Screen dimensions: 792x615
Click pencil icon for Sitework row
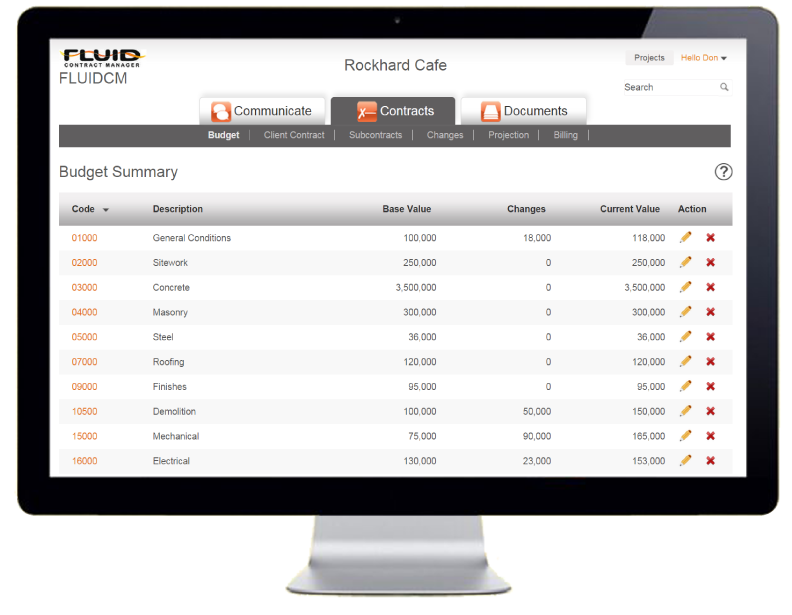(x=685, y=262)
